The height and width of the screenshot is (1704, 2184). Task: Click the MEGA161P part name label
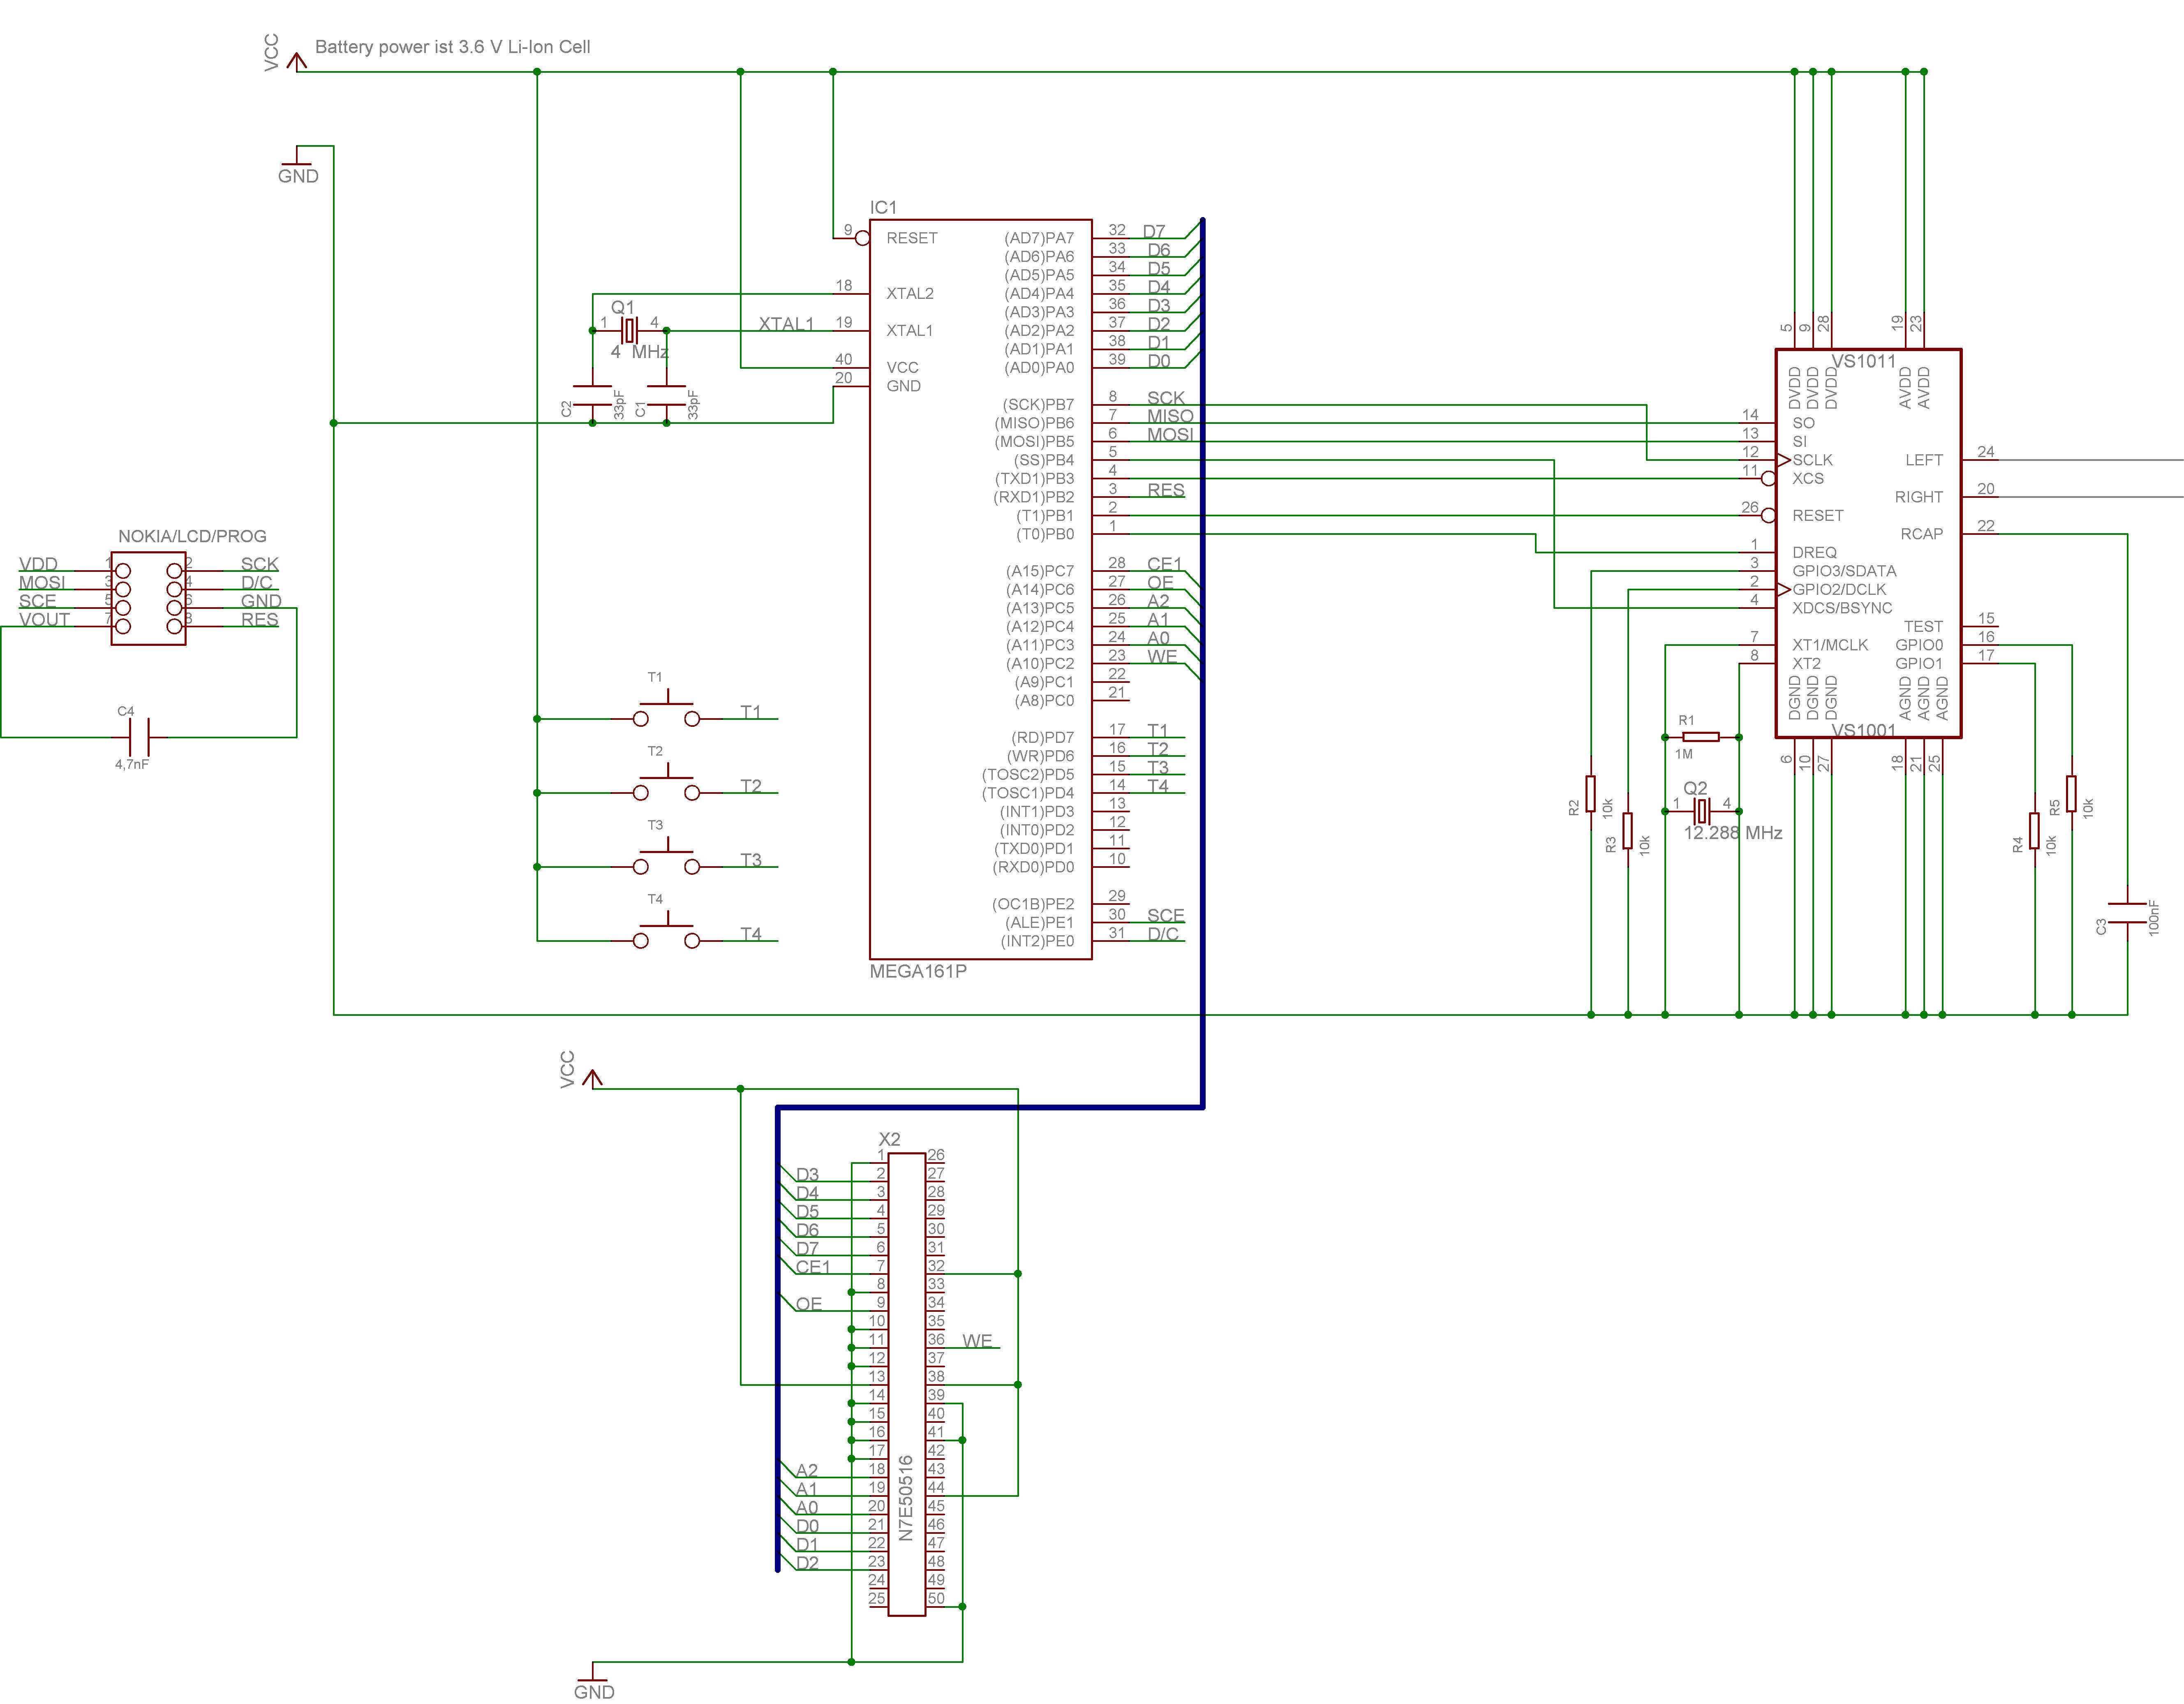point(918,971)
